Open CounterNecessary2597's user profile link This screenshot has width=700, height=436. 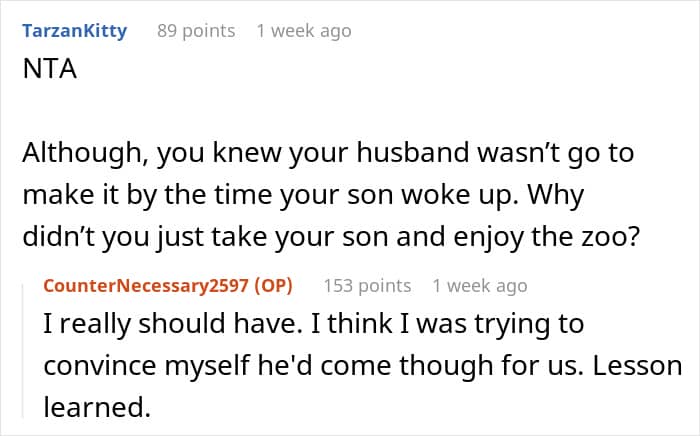pos(146,286)
